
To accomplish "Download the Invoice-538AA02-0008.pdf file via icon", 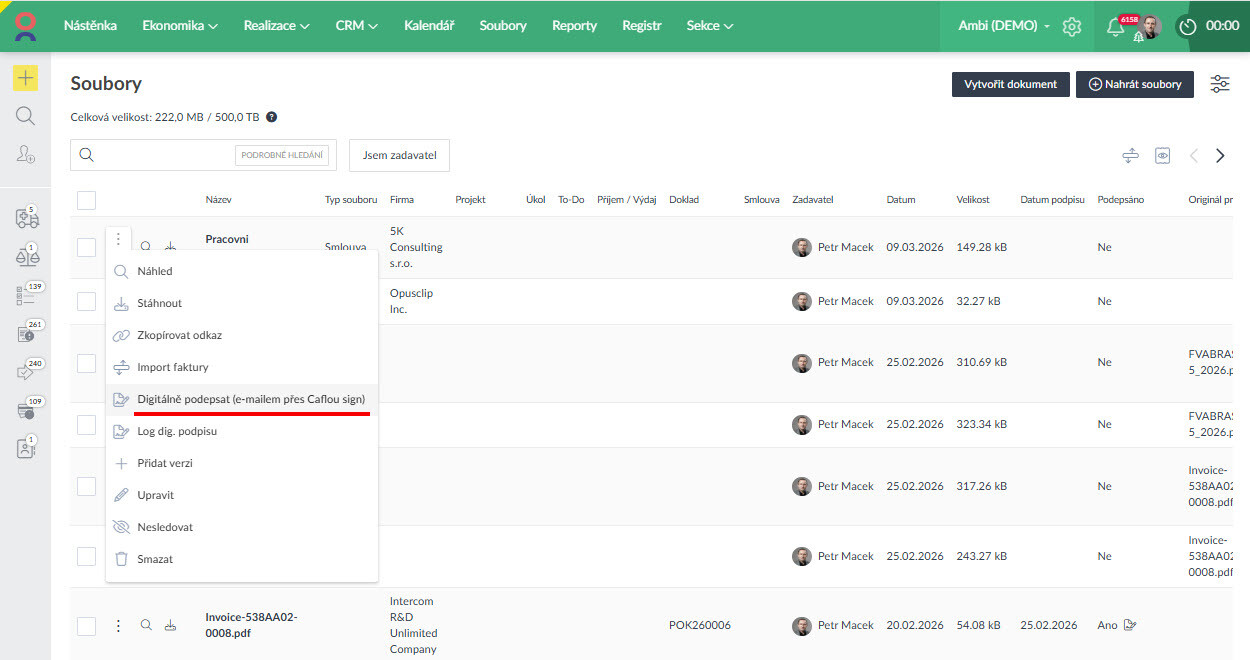I will click(171, 626).
